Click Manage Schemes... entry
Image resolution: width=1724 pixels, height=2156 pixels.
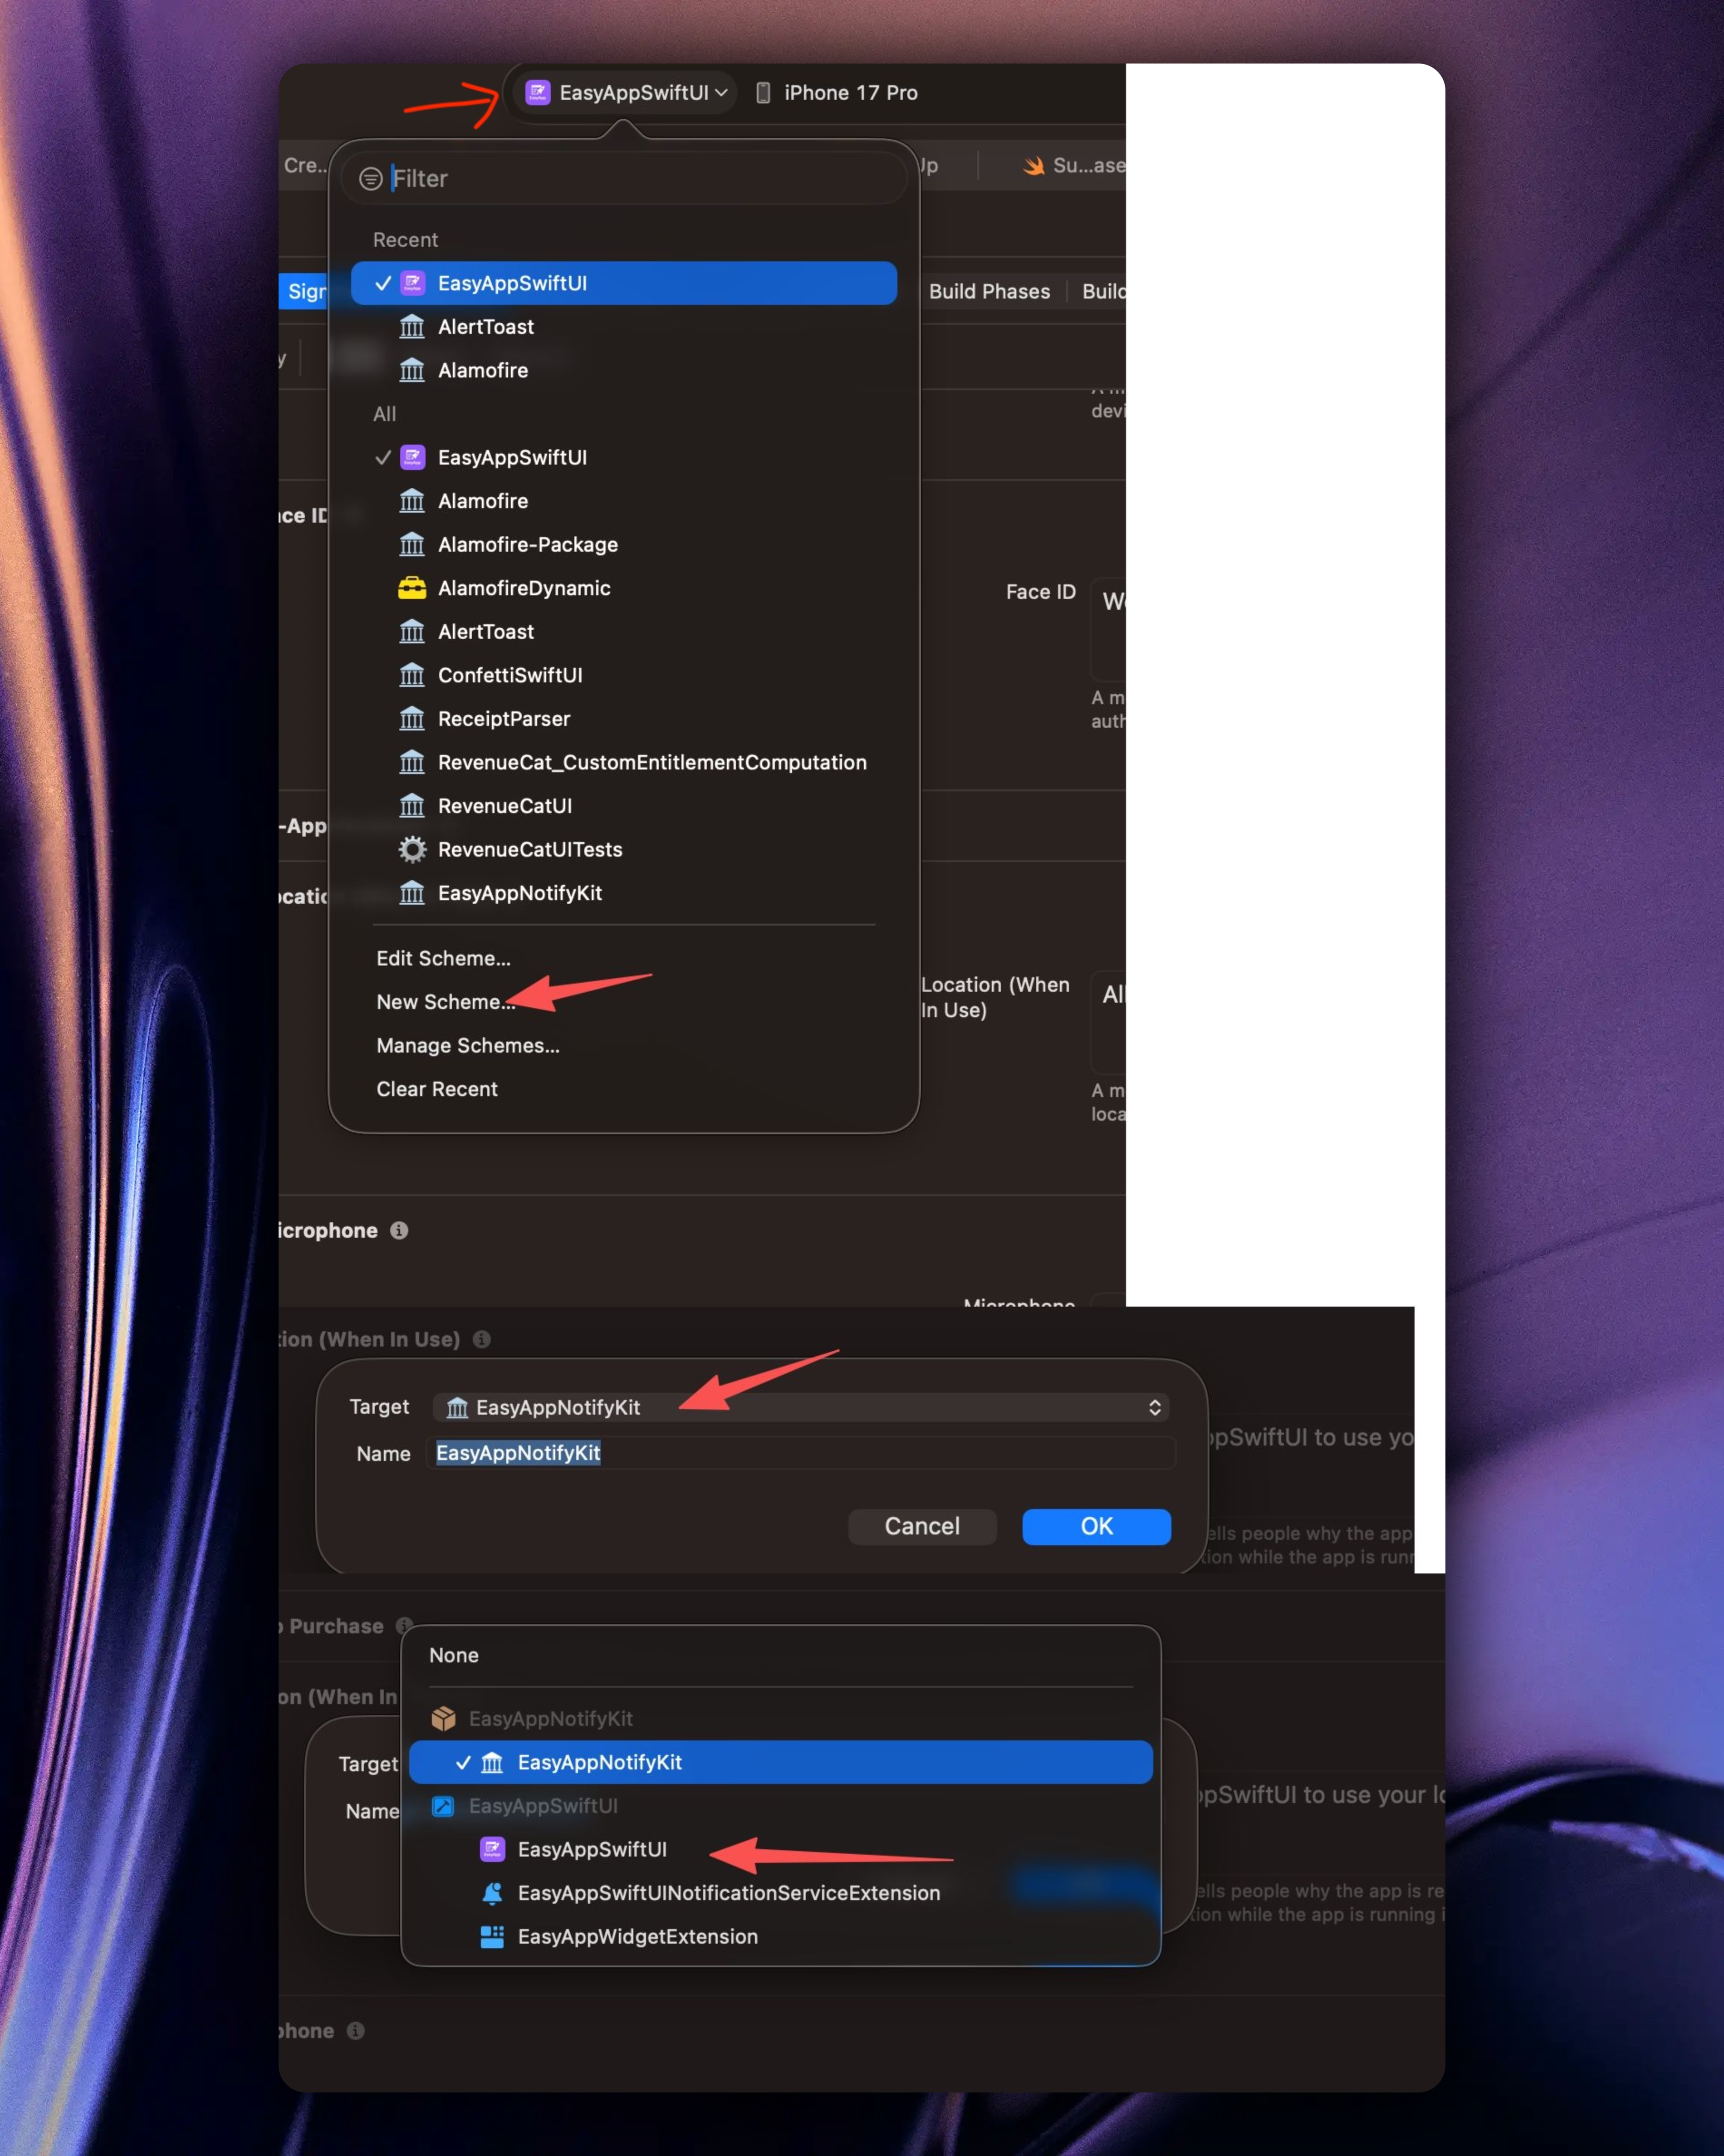pyautogui.click(x=467, y=1045)
